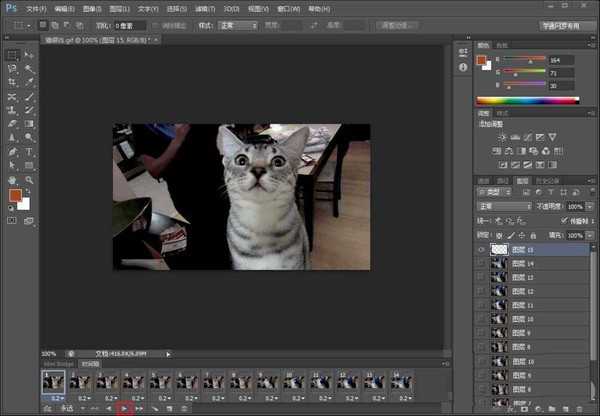Select the Horizontal Type tool
Screen dimensions: 600x416
(x=29, y=152)
